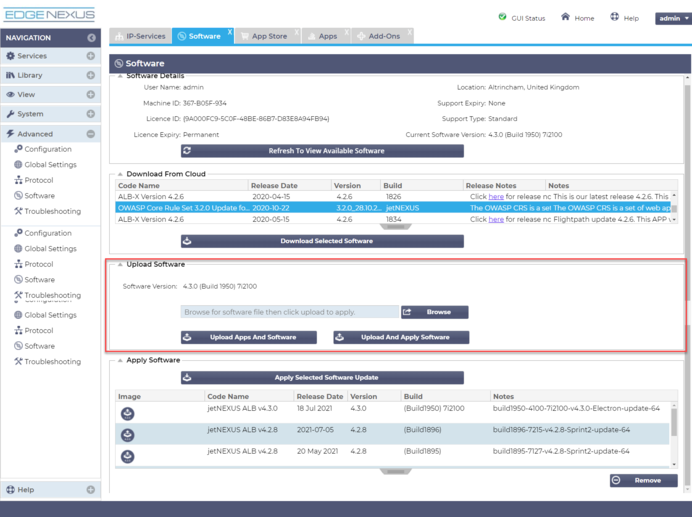
Task: Click Download Selected Software button
Action: (x=322, y=241)
